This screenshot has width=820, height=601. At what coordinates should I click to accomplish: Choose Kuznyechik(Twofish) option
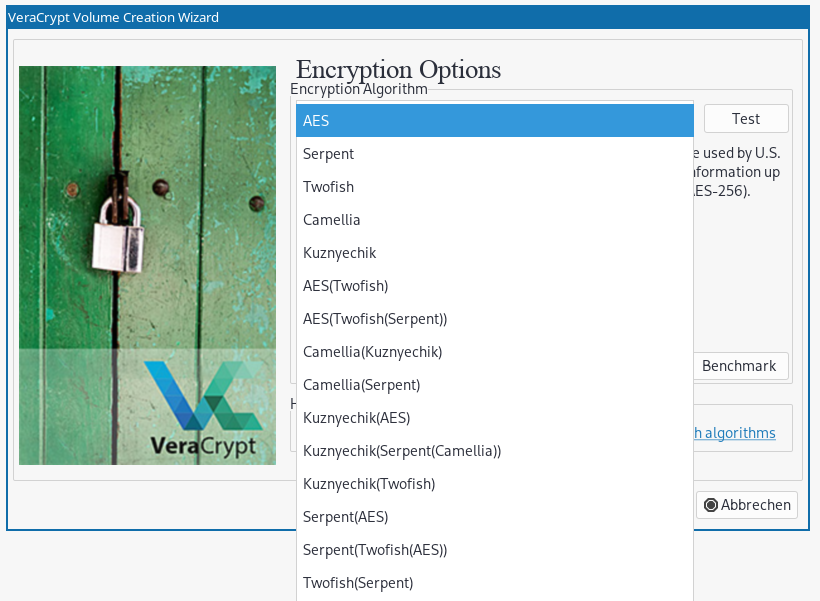click(495, 483)
